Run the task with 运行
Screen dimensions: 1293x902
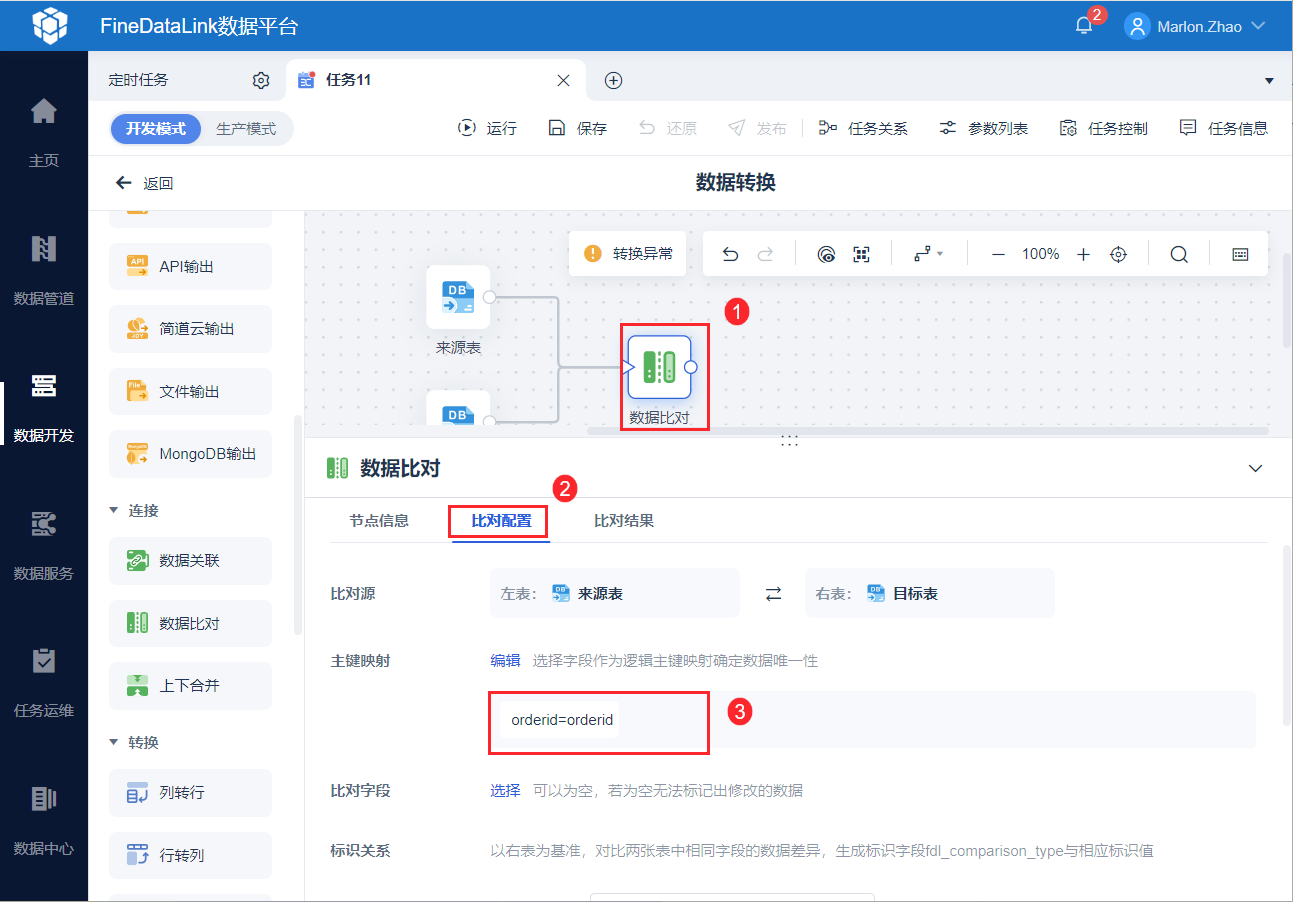click(488, 128)
